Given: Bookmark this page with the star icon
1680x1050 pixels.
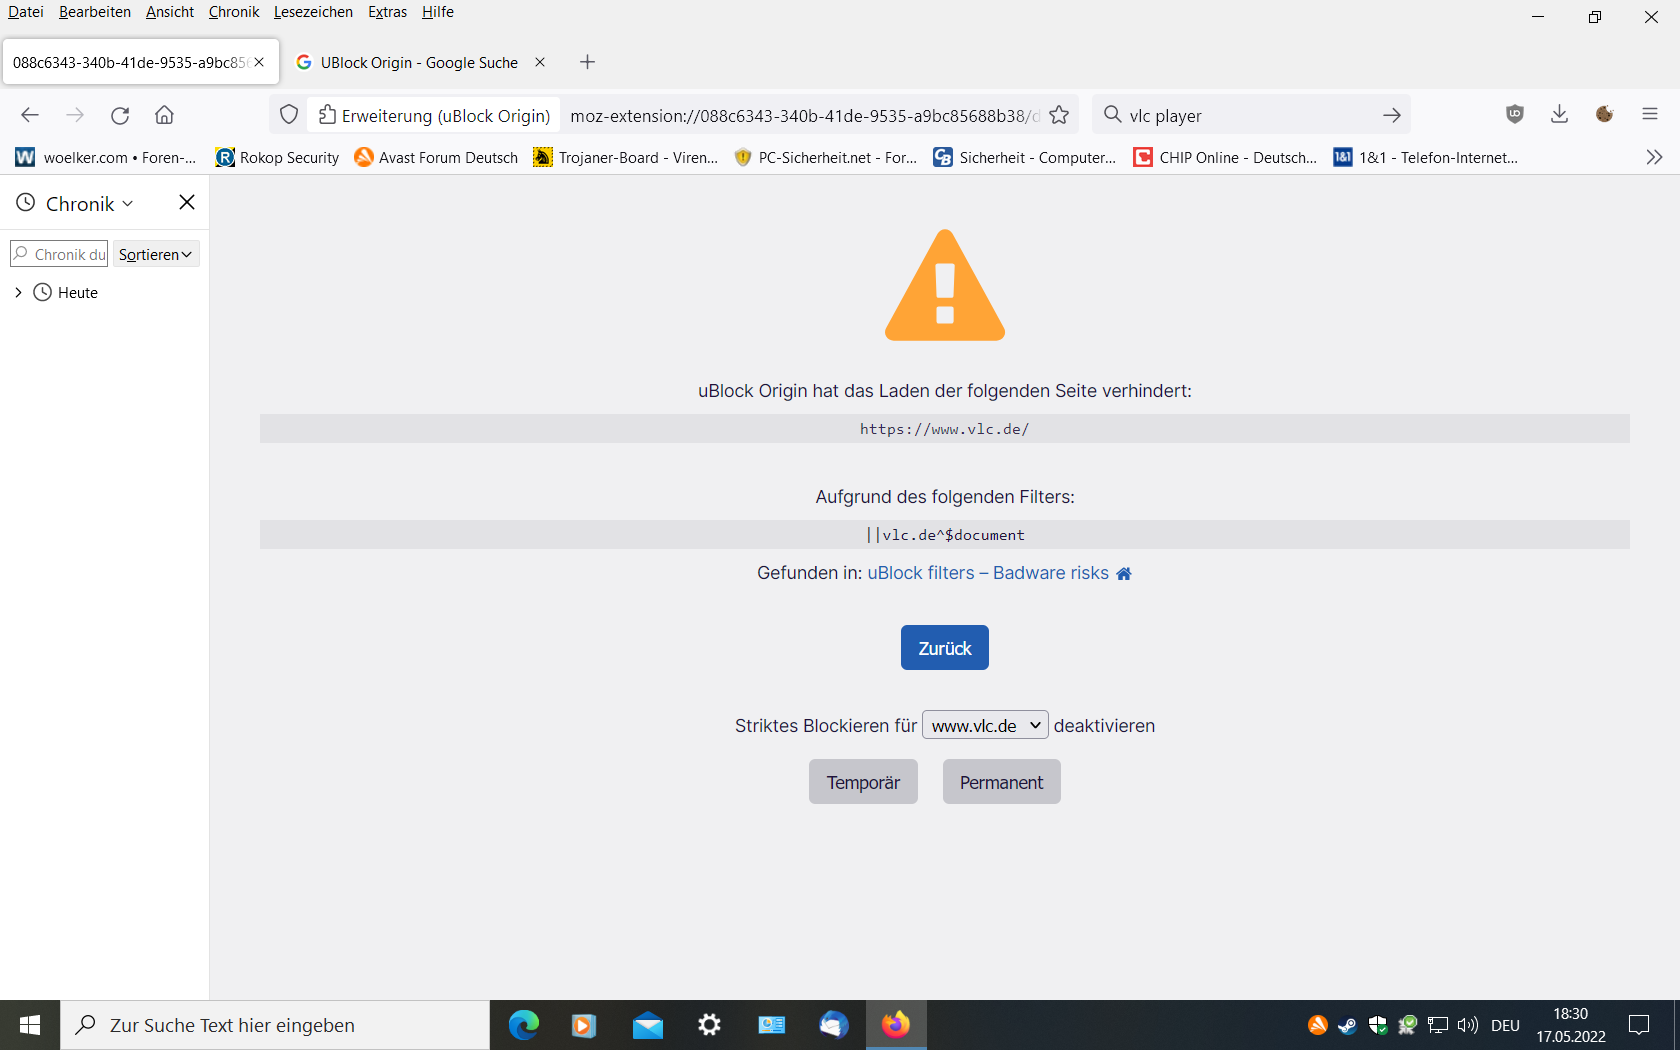Looking at the screenshot, I should point(1059,115).
